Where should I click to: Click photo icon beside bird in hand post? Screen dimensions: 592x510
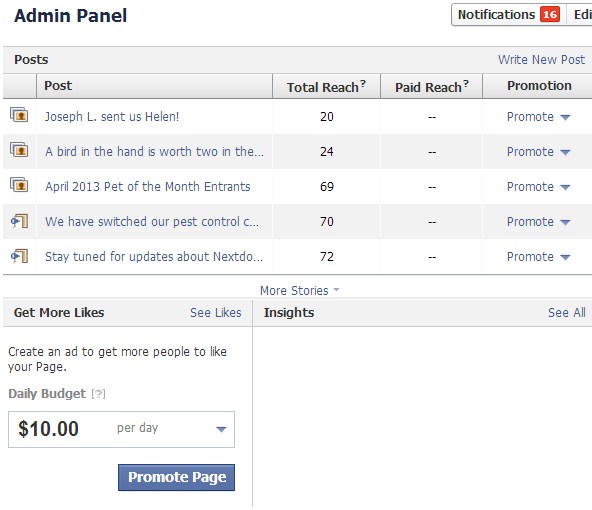point(19,150)
